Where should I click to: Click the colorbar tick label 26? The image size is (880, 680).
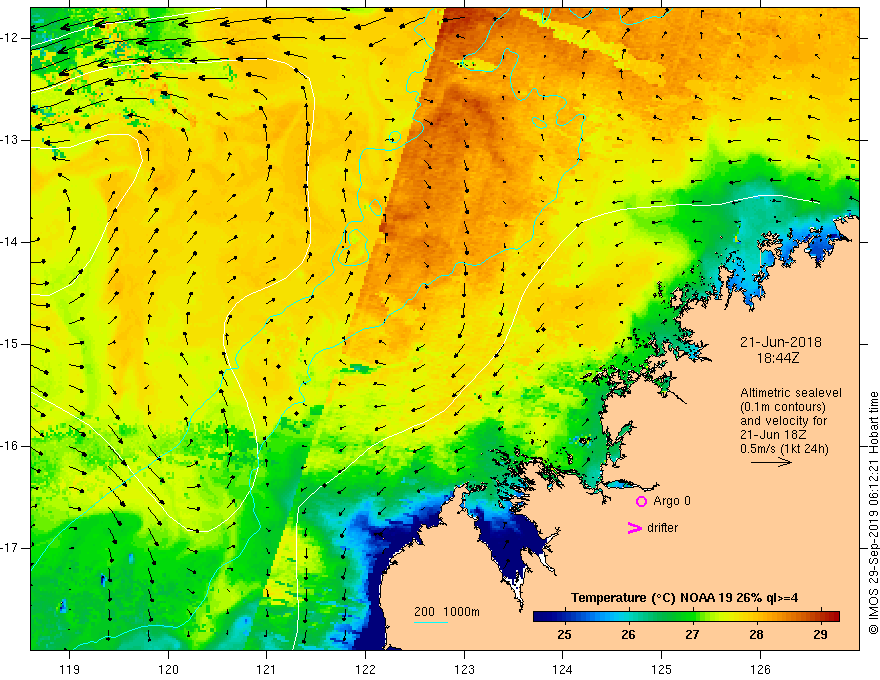tap(629, 635)
